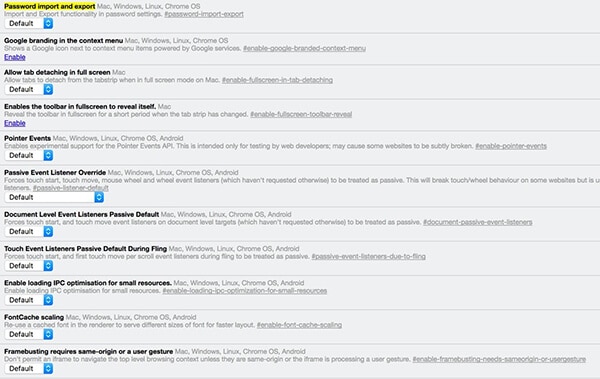Click the #enable-pointer-events anchor link
This screenshot has height=379, width=600.
pyautogui.click(x=511, y=146)
